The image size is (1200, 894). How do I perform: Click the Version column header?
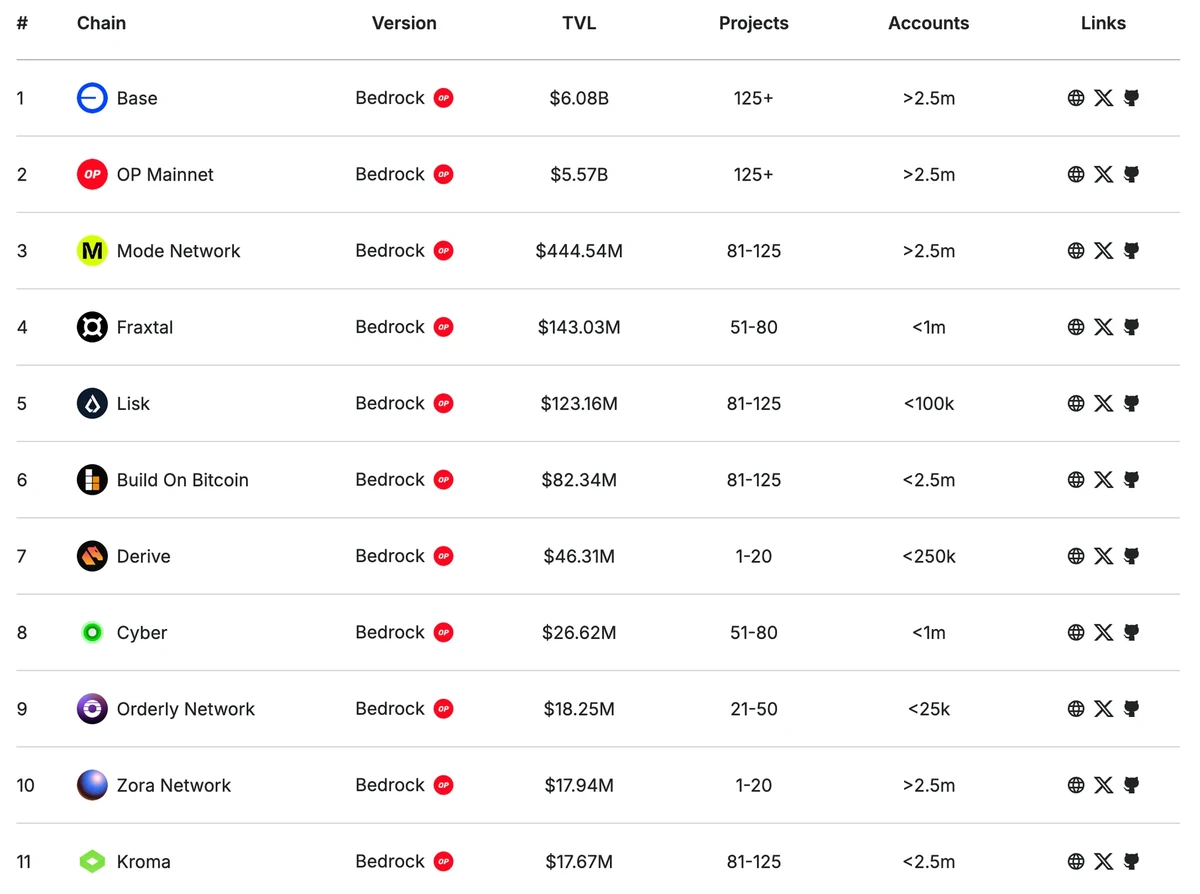(404, 23)
